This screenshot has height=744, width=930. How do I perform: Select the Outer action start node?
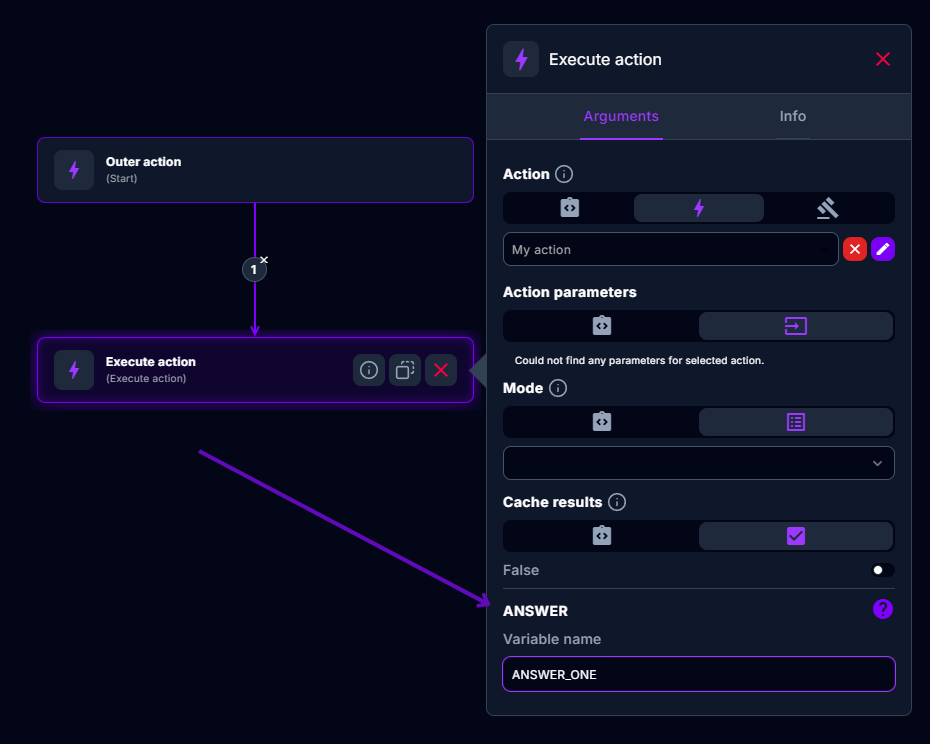[x=255, y=170]
